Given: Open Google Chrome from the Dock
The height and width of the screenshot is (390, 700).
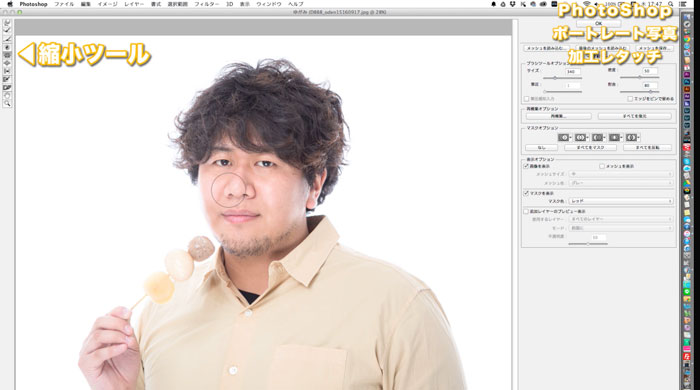Looking at the screenshot, I should tap(687, 39).
